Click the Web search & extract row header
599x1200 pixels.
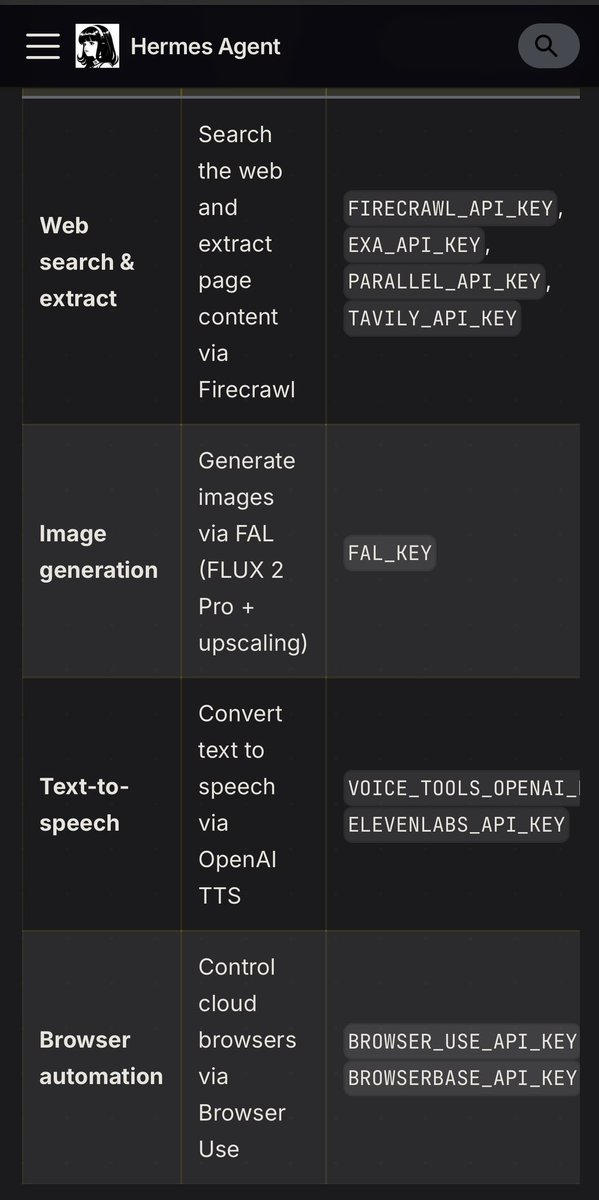click(87, 262)
